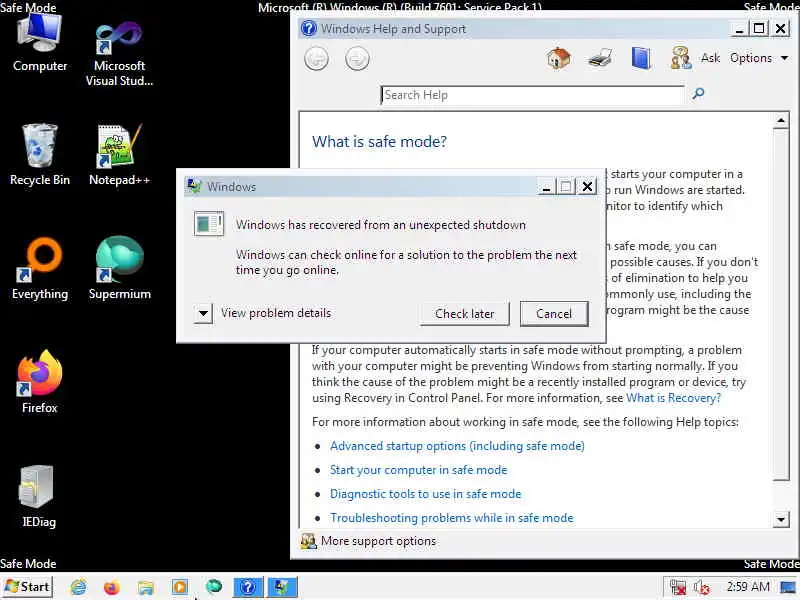Click the Search Help magnifier icon
Image resolution: width=800 pixels, height=600 pixels.
pyautogui.click(x=698, y=93)
